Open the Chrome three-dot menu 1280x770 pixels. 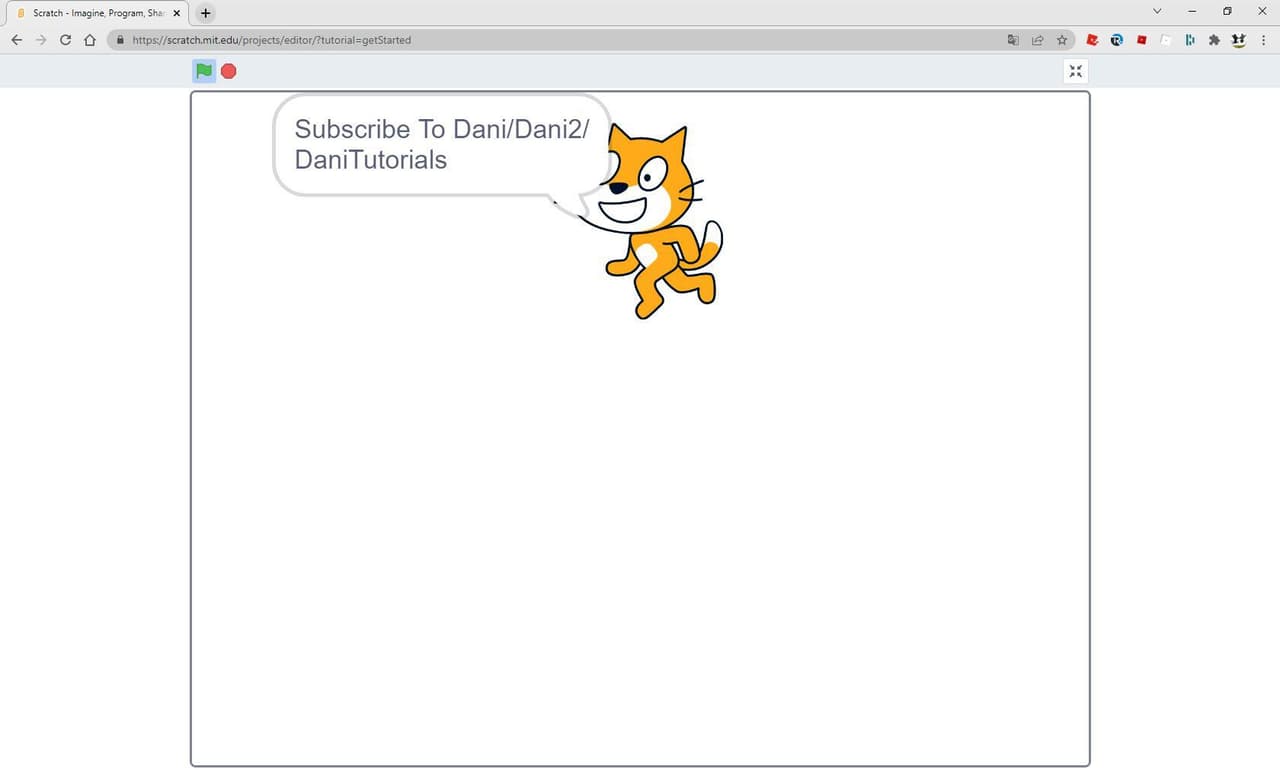click(1264, 40)
